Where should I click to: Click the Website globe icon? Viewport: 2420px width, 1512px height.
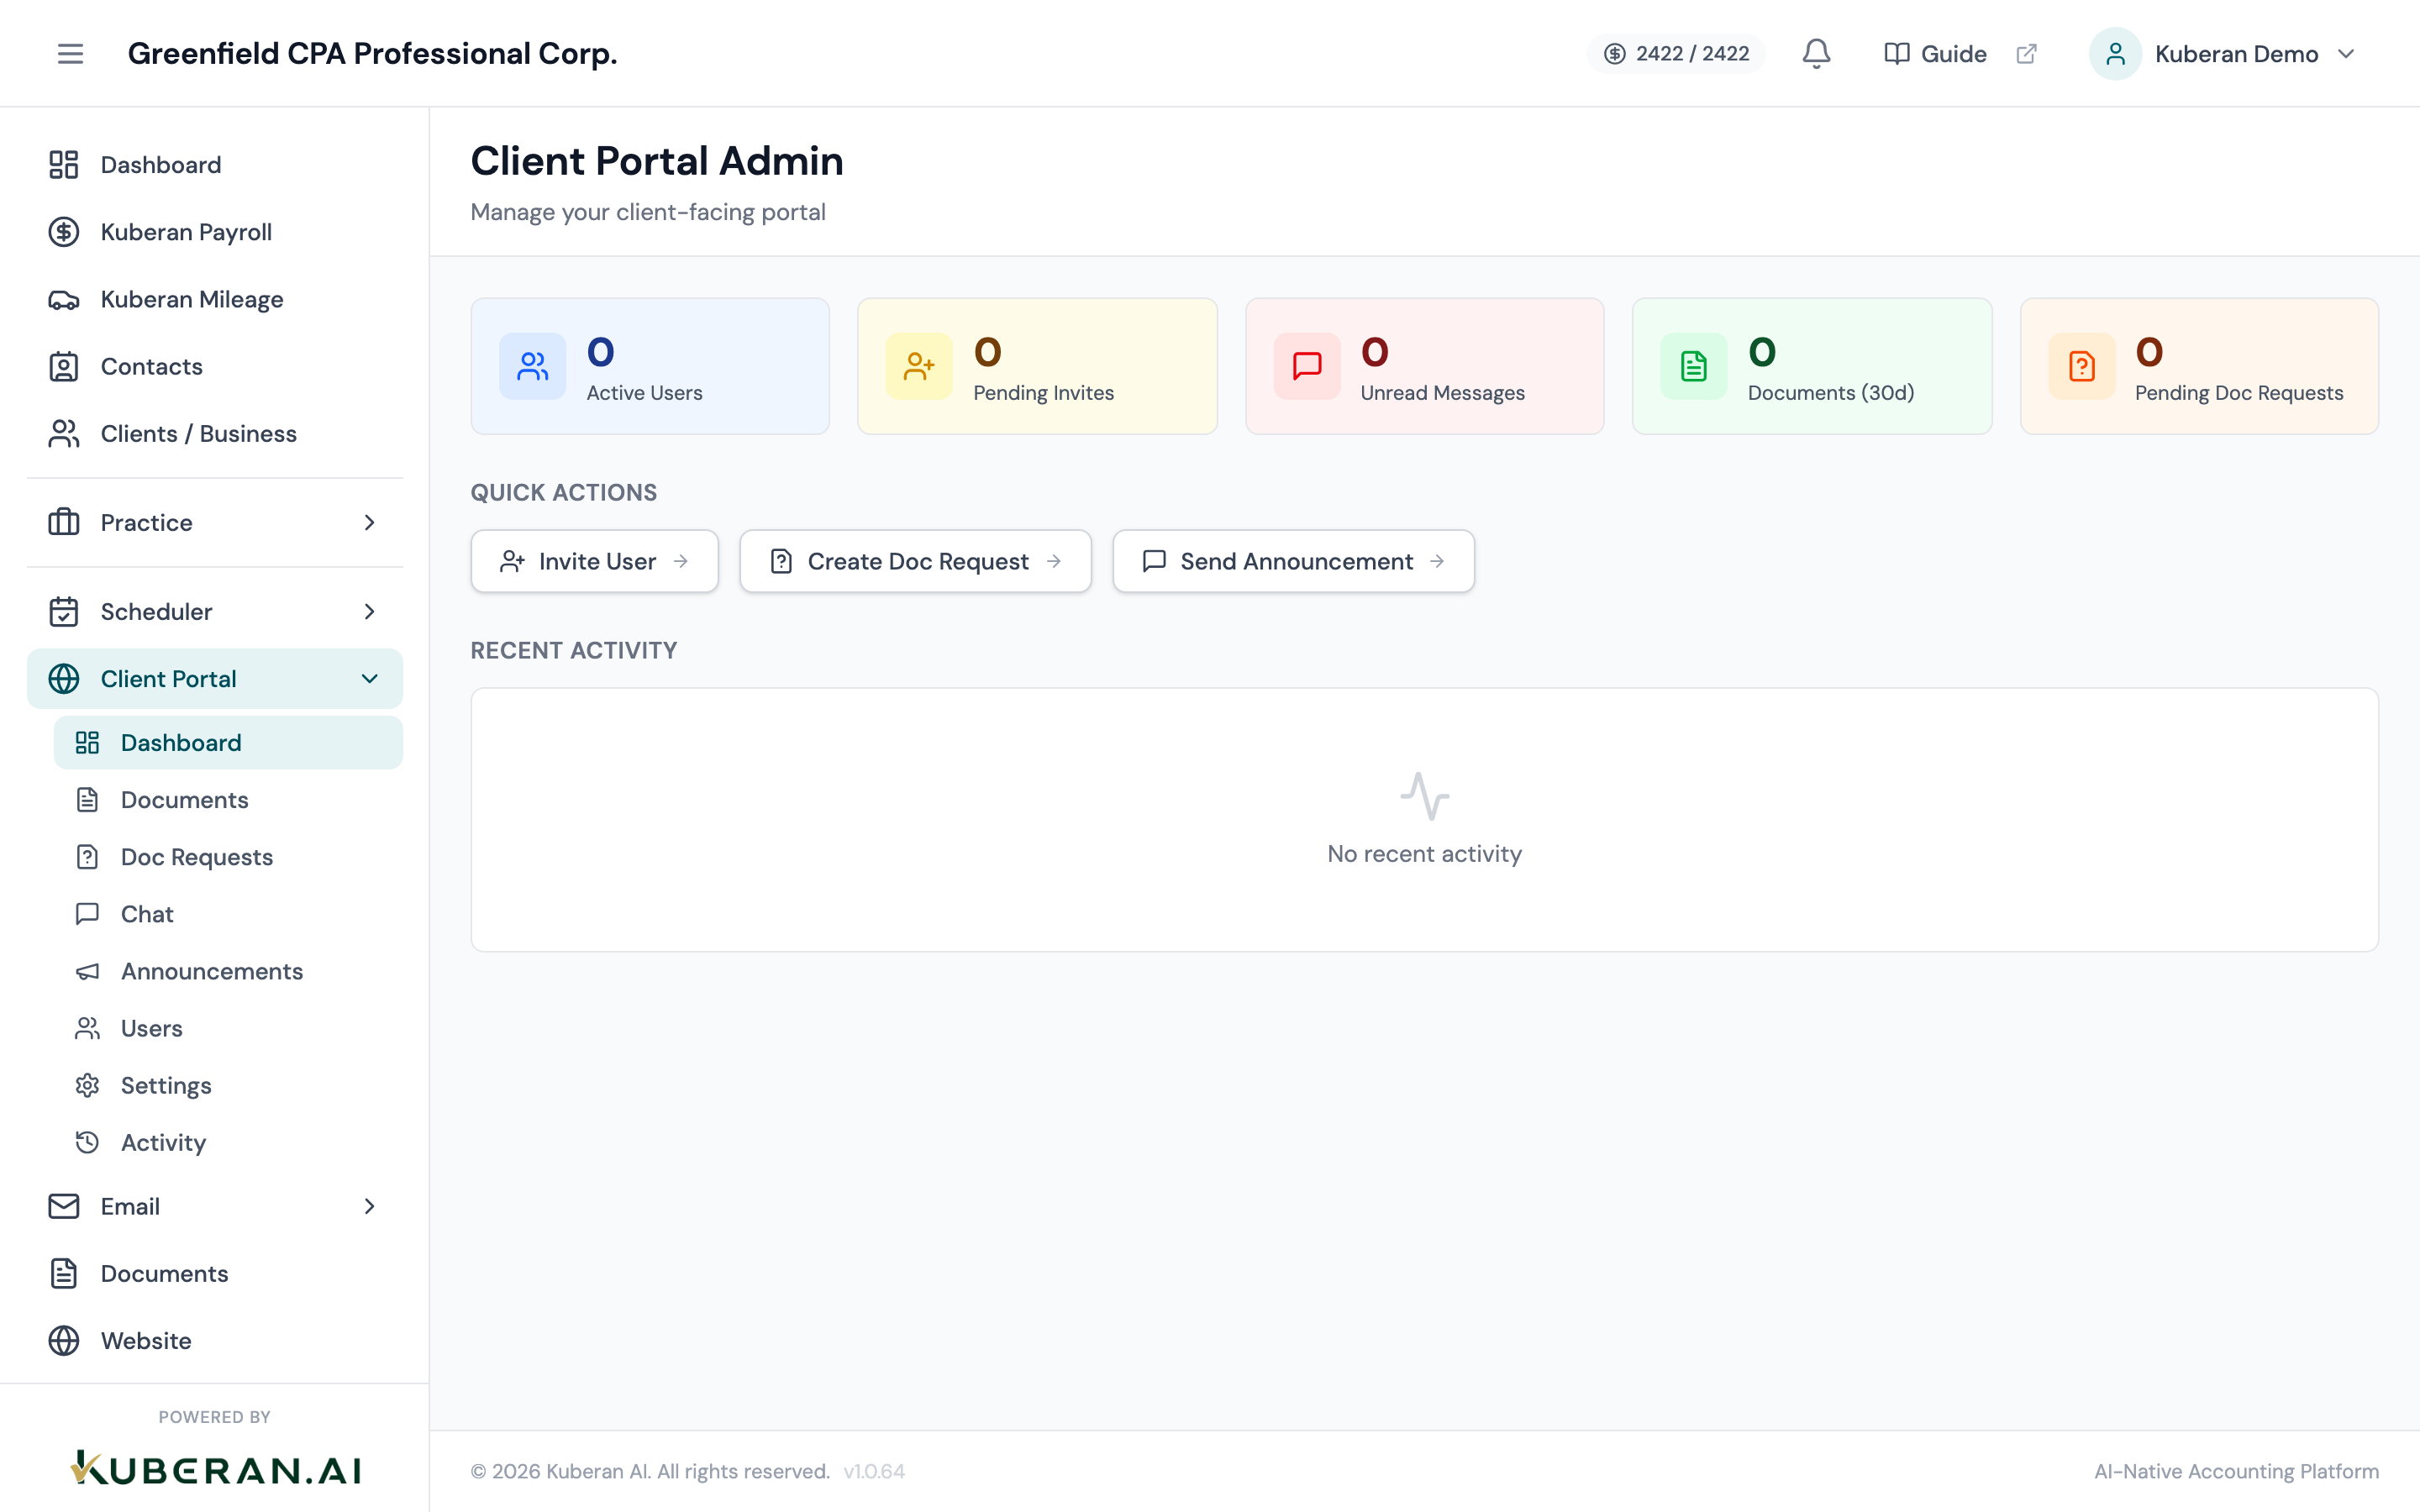click(x=64, y=1340)
